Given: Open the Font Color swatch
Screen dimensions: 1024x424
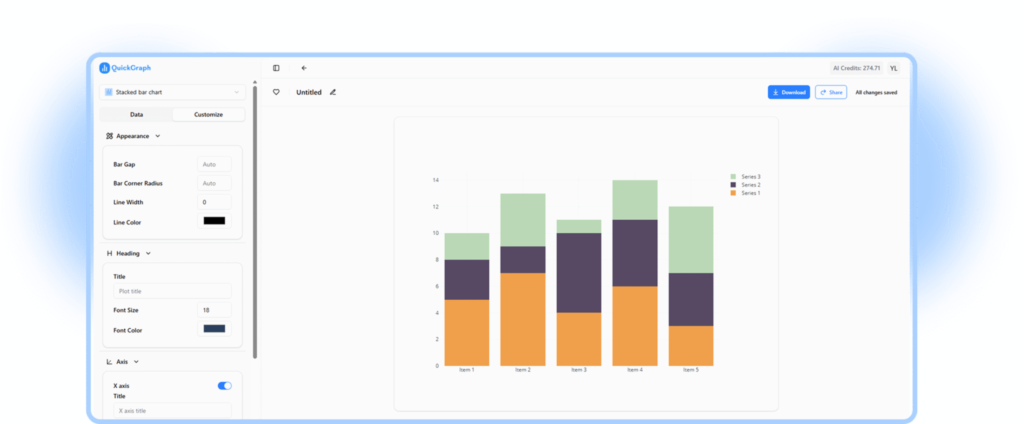Looking at the screenshot, I should (x=214, y=329).
